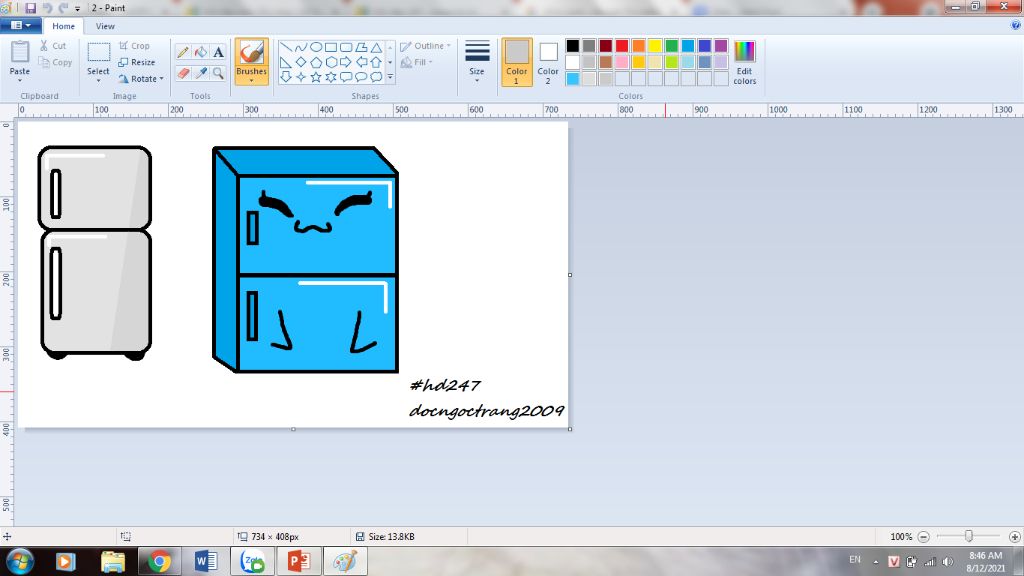Open Edit colors dialog
The height and width of the screenshot is (576, 1024).
click(744, 62)
